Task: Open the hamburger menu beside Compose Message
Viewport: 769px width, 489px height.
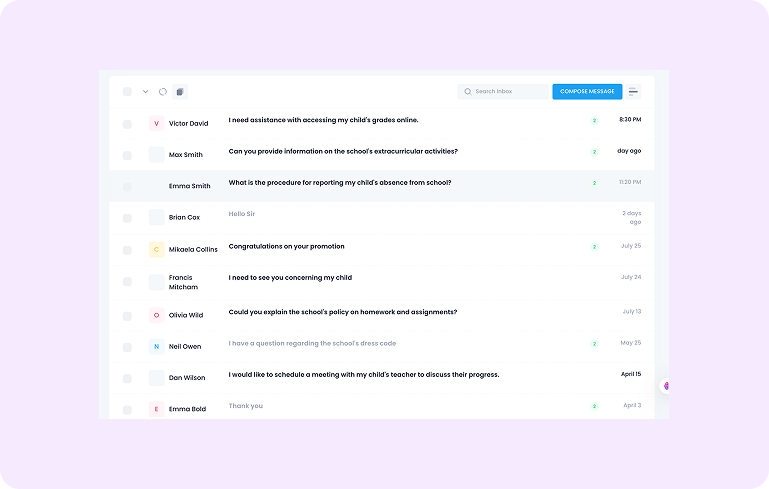Action: coord(633,92)
